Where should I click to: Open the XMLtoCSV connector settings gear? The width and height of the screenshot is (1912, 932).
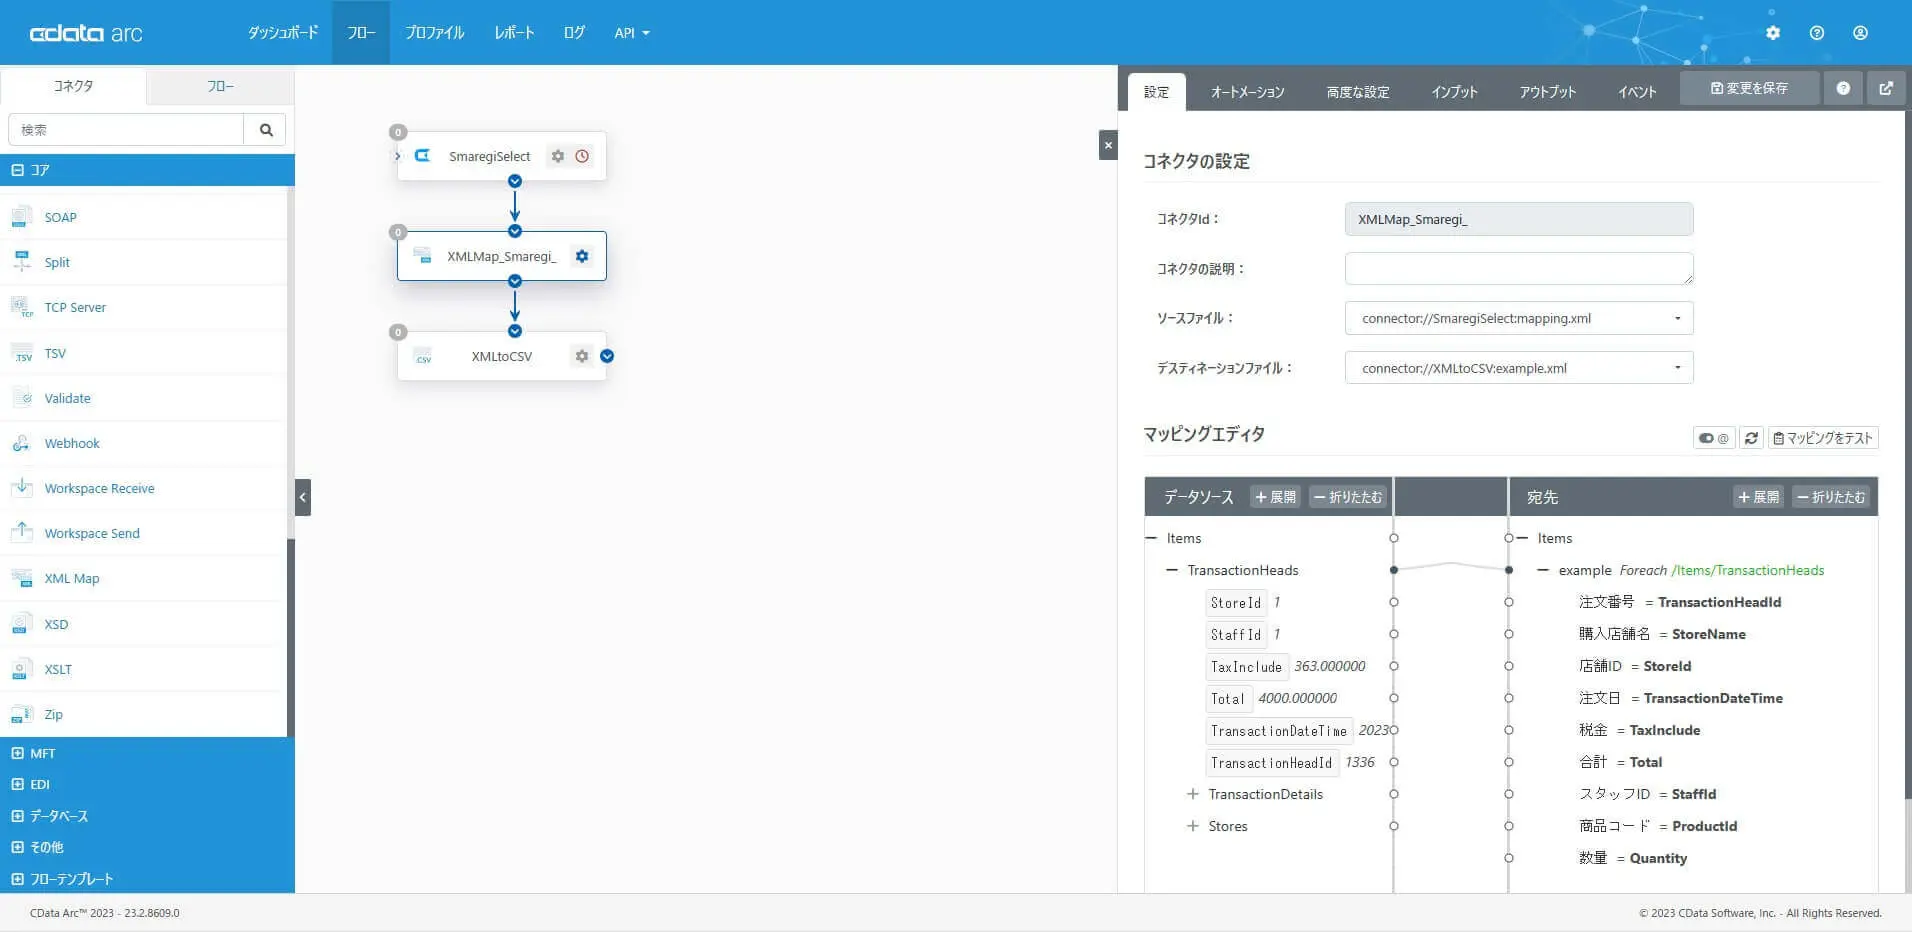click(x=582, y=356)
